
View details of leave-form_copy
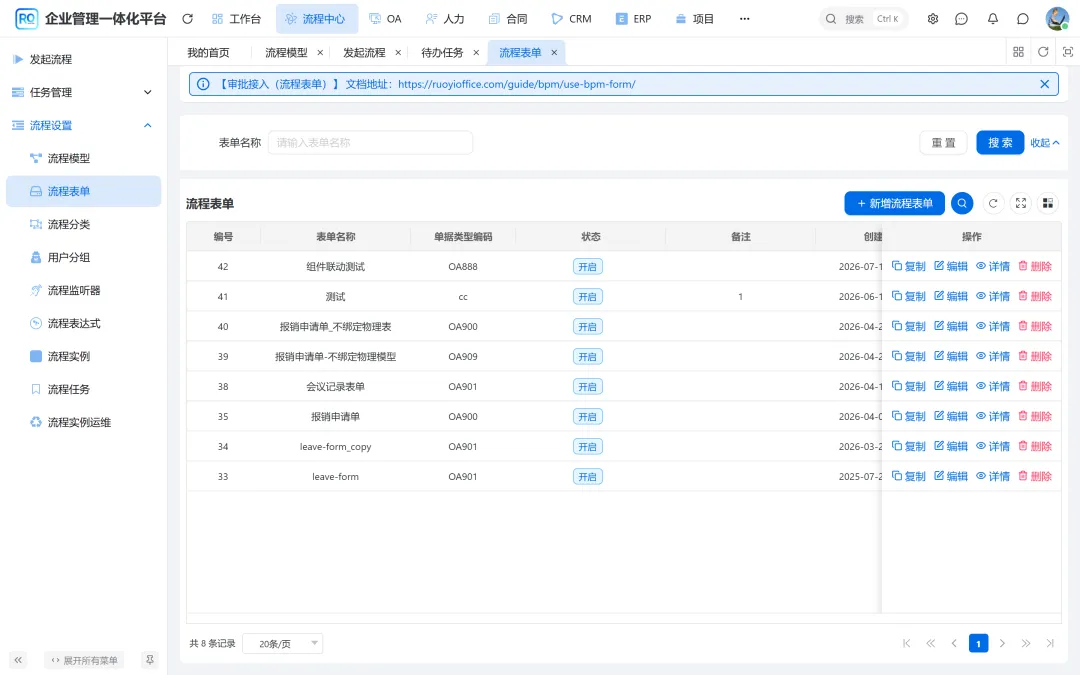pyautogui.click(x=993, y=446)
